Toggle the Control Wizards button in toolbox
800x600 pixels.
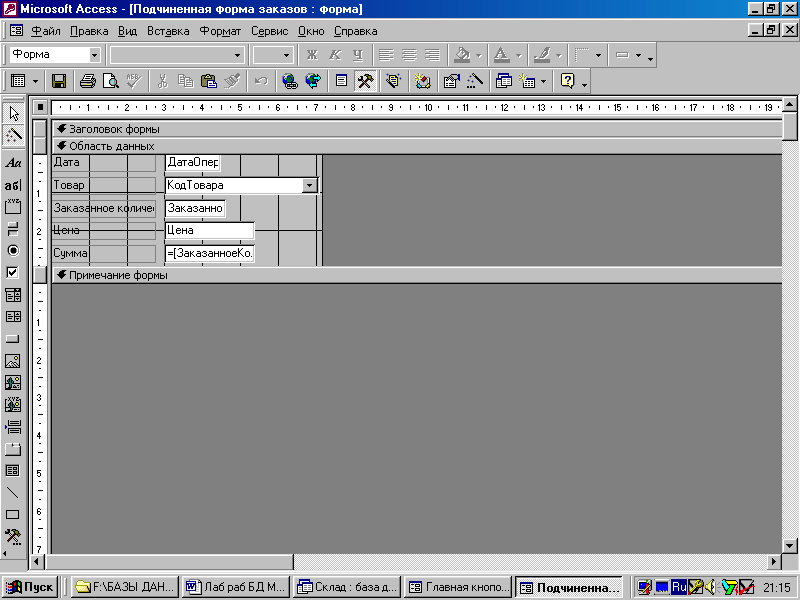[13, 135]
